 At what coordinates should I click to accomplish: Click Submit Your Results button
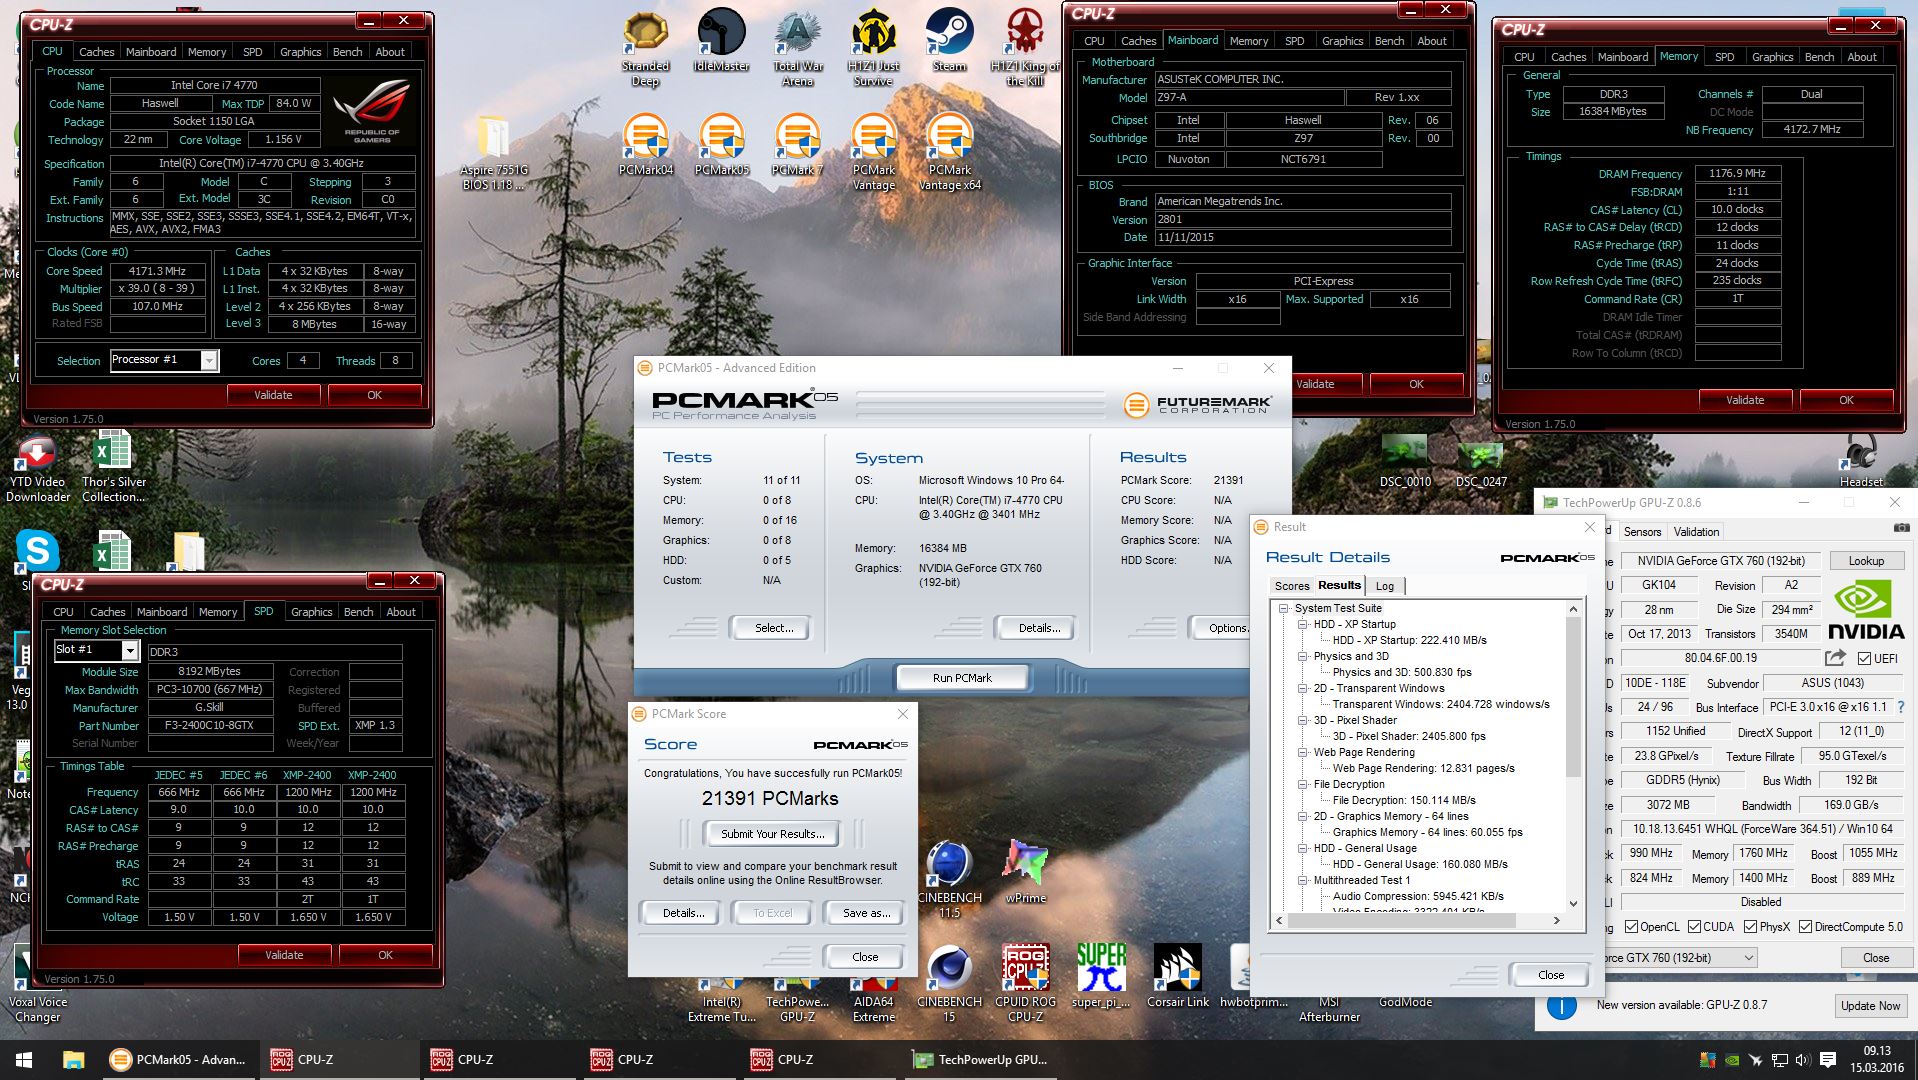[772, 834]
